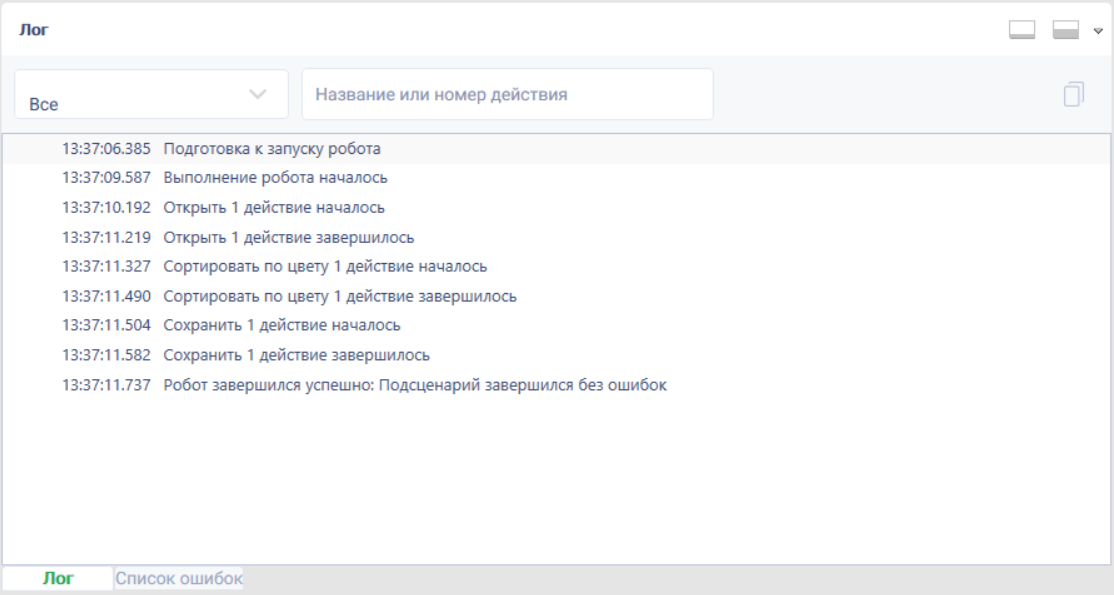The height and width of the screenshot is (595, 1114).
Task: Click the Лог panel title
Action: 34,30
